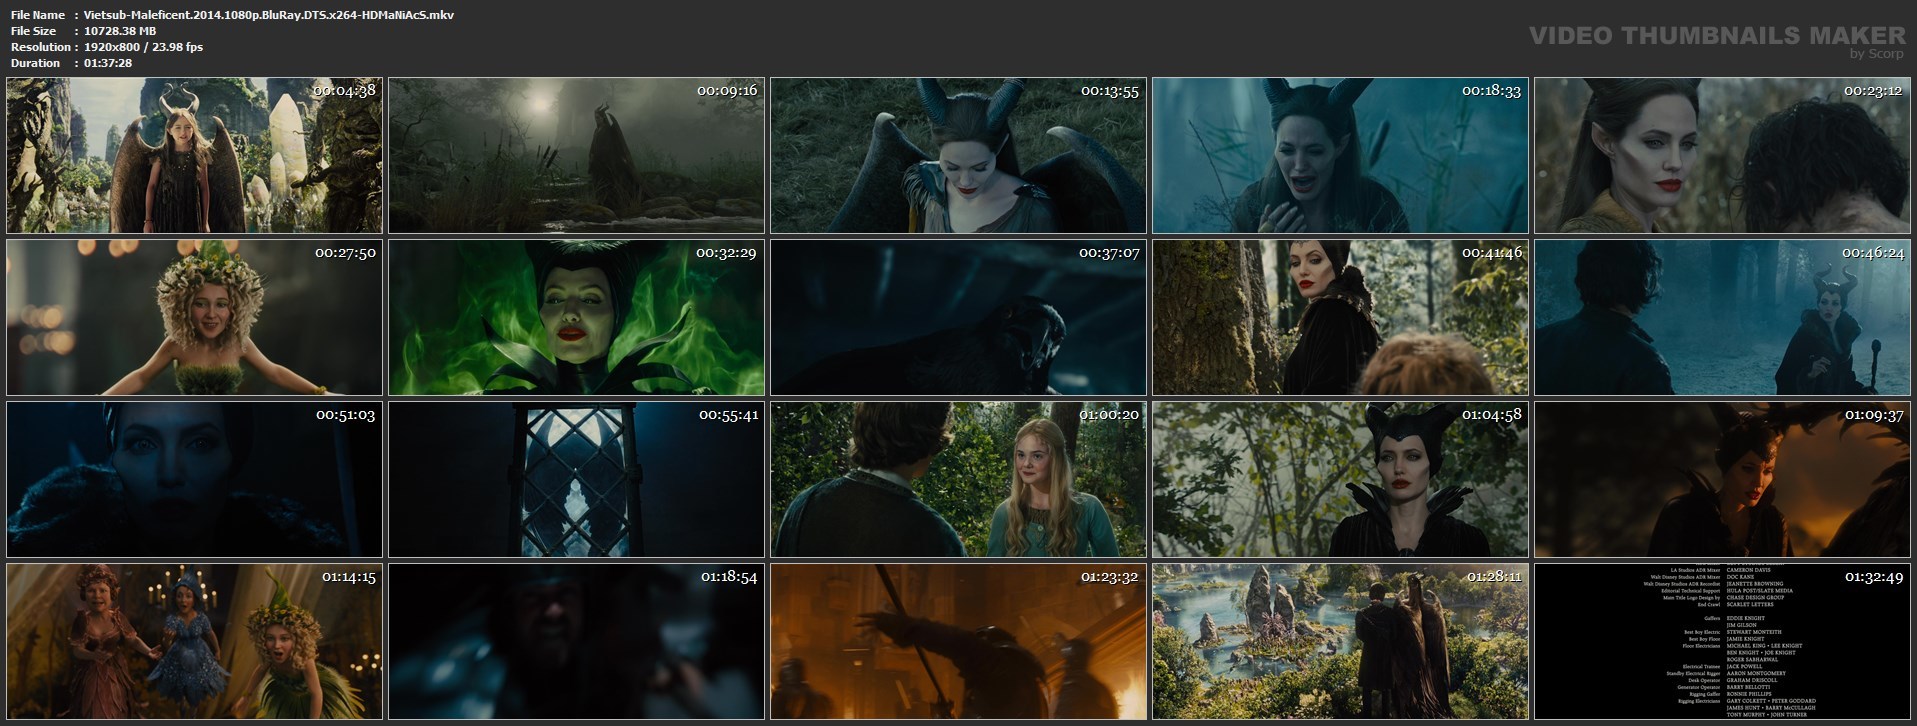Click the three fairies thumbnail at 01:14:15
The width and height of the screenshot is (1917, 726).
194,641
